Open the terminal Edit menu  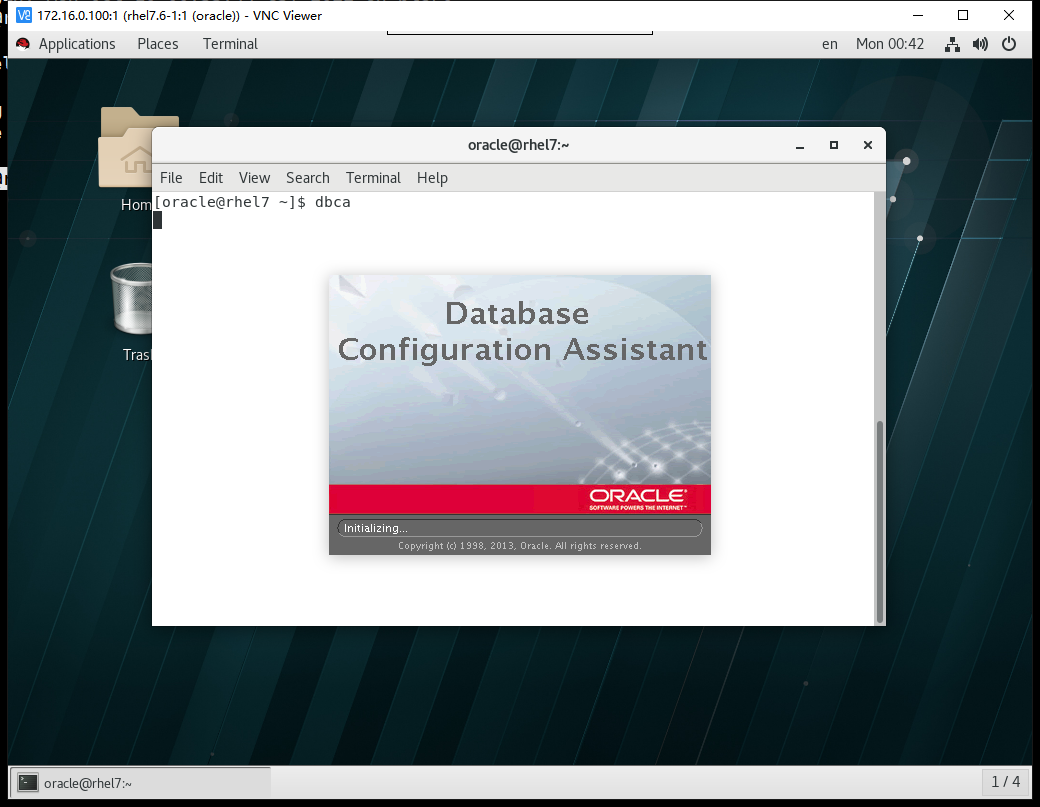(211, 178)
